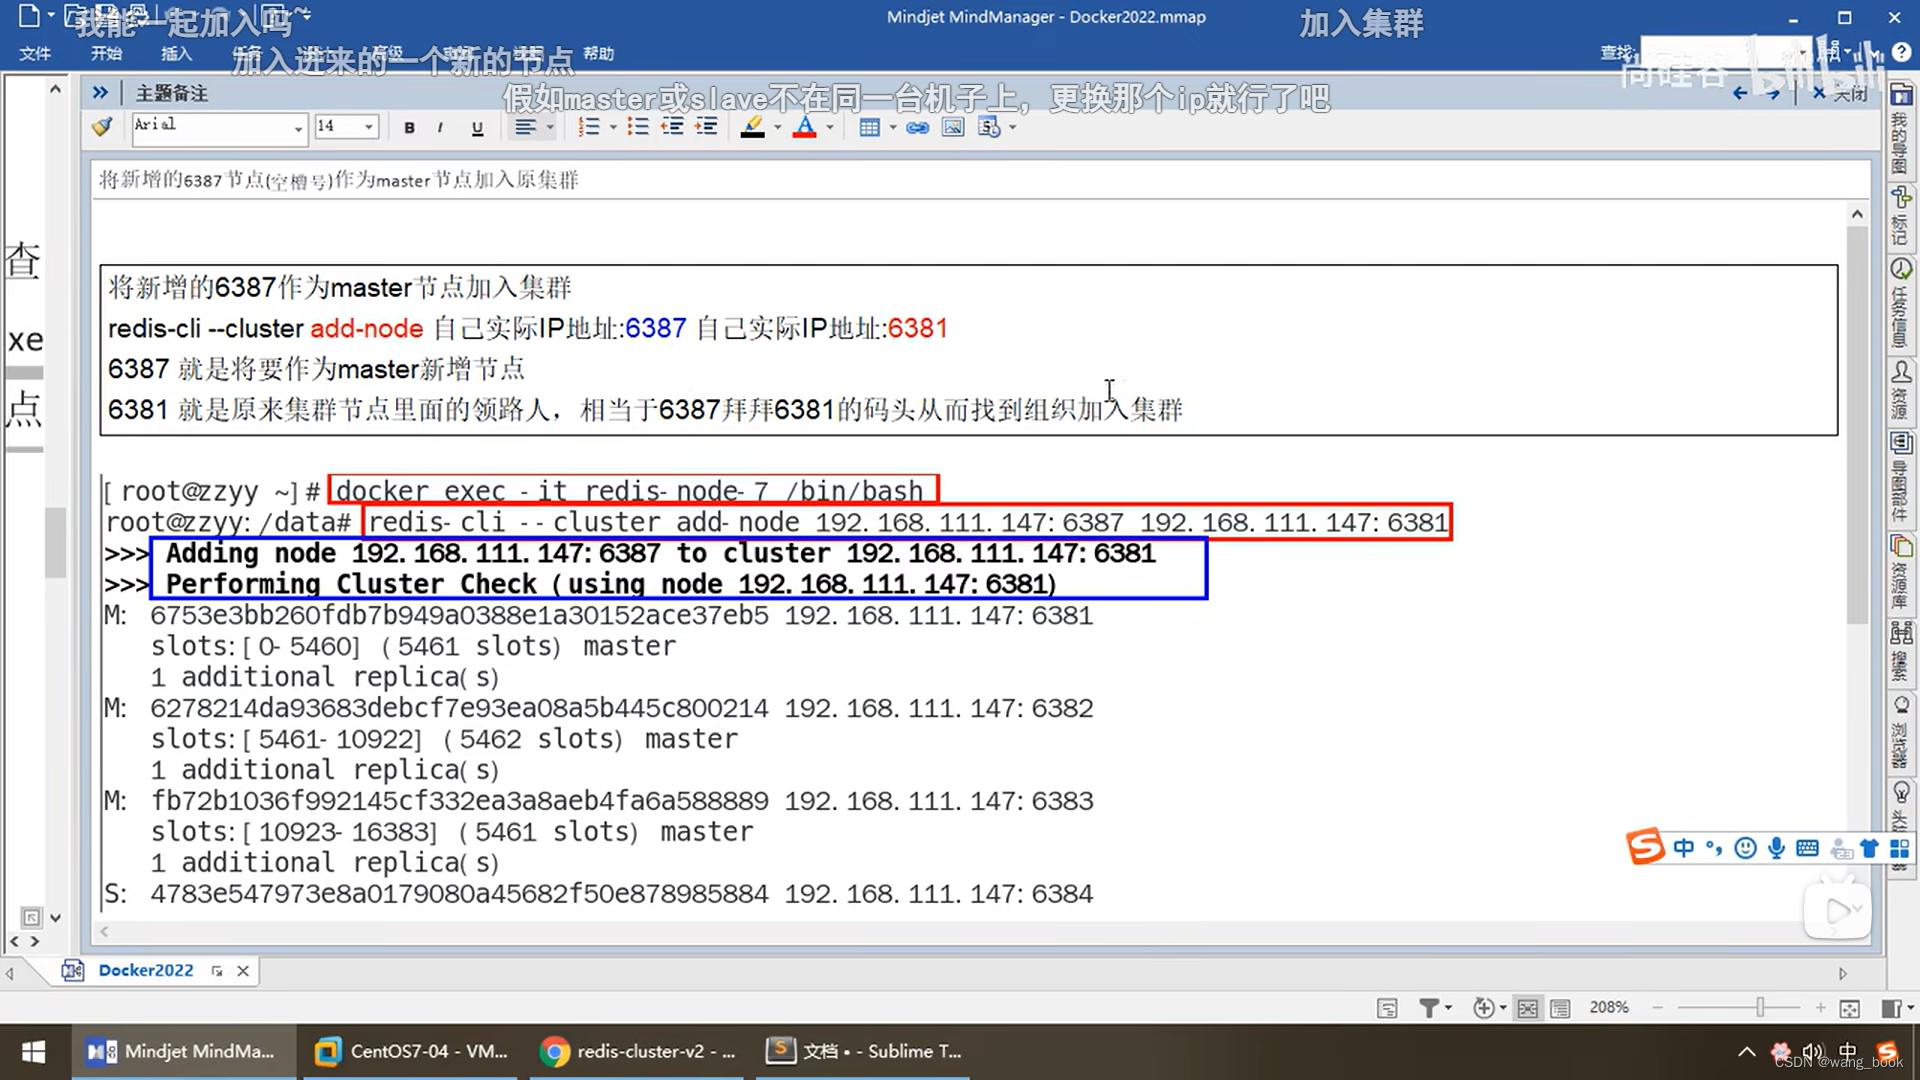
Task: Click the format painter brush icon
Action: (x=102, y=127)
